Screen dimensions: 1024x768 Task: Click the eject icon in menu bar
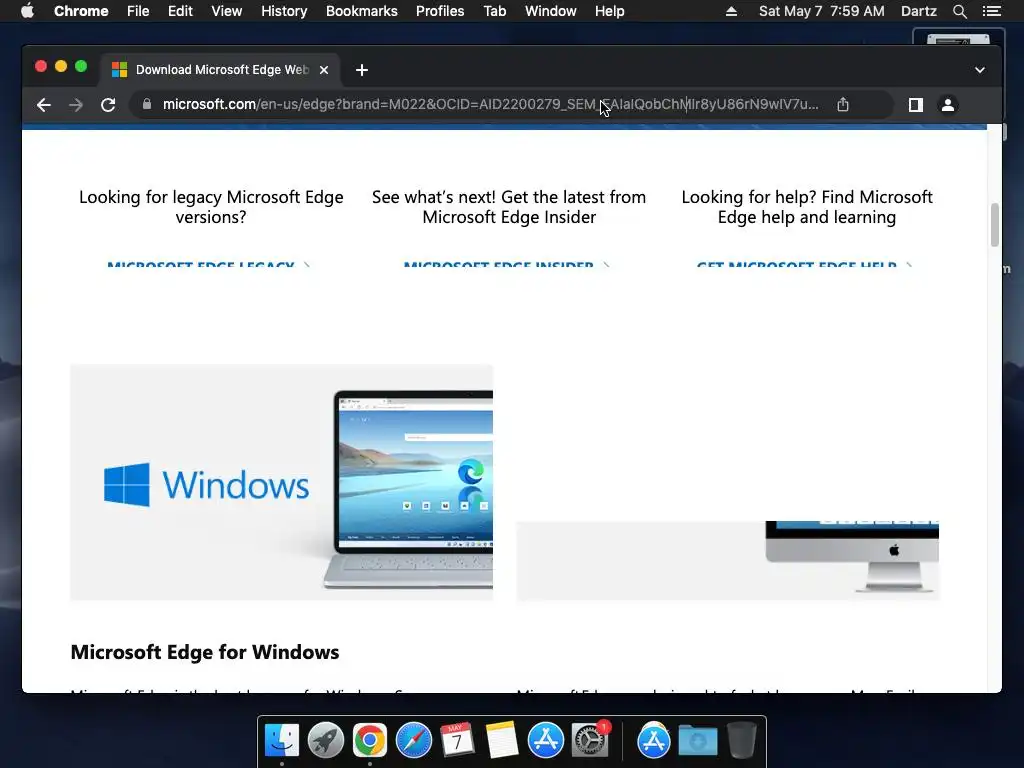tap(731, 11)
